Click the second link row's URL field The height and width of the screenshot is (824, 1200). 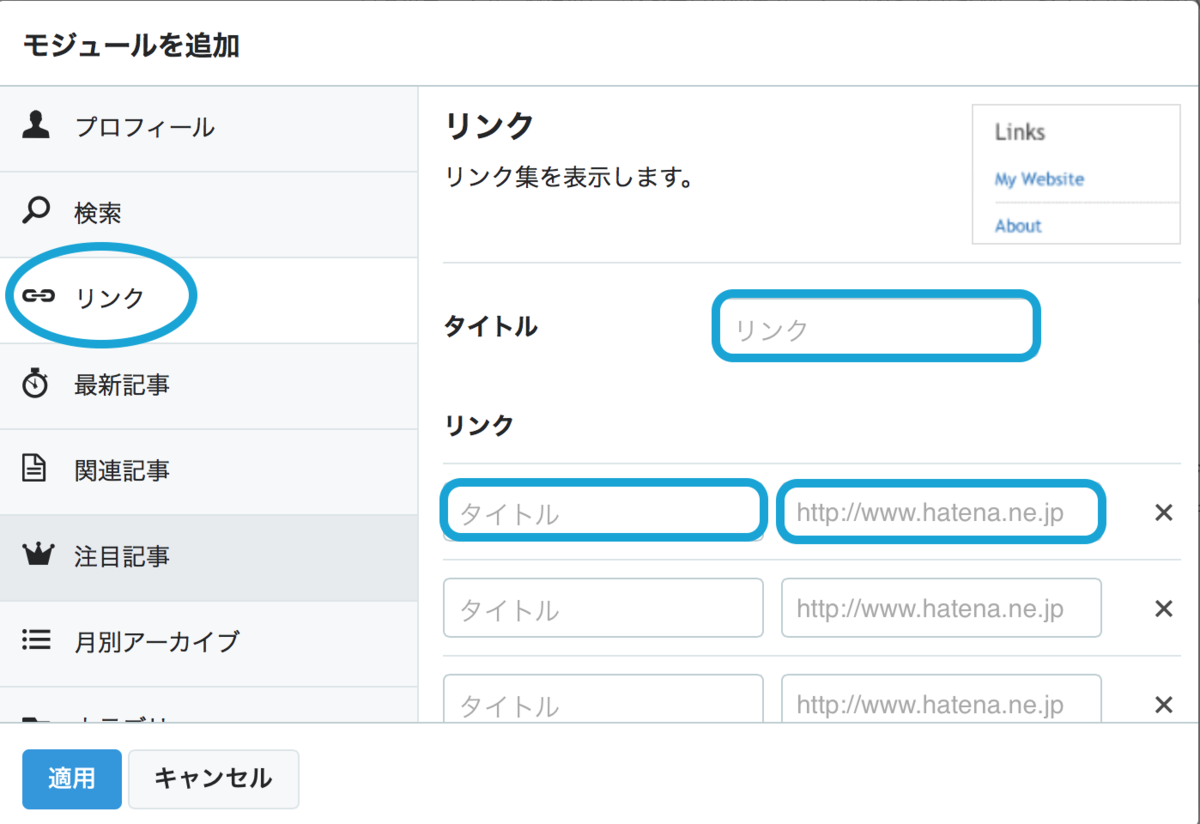[x=941, y=608]
